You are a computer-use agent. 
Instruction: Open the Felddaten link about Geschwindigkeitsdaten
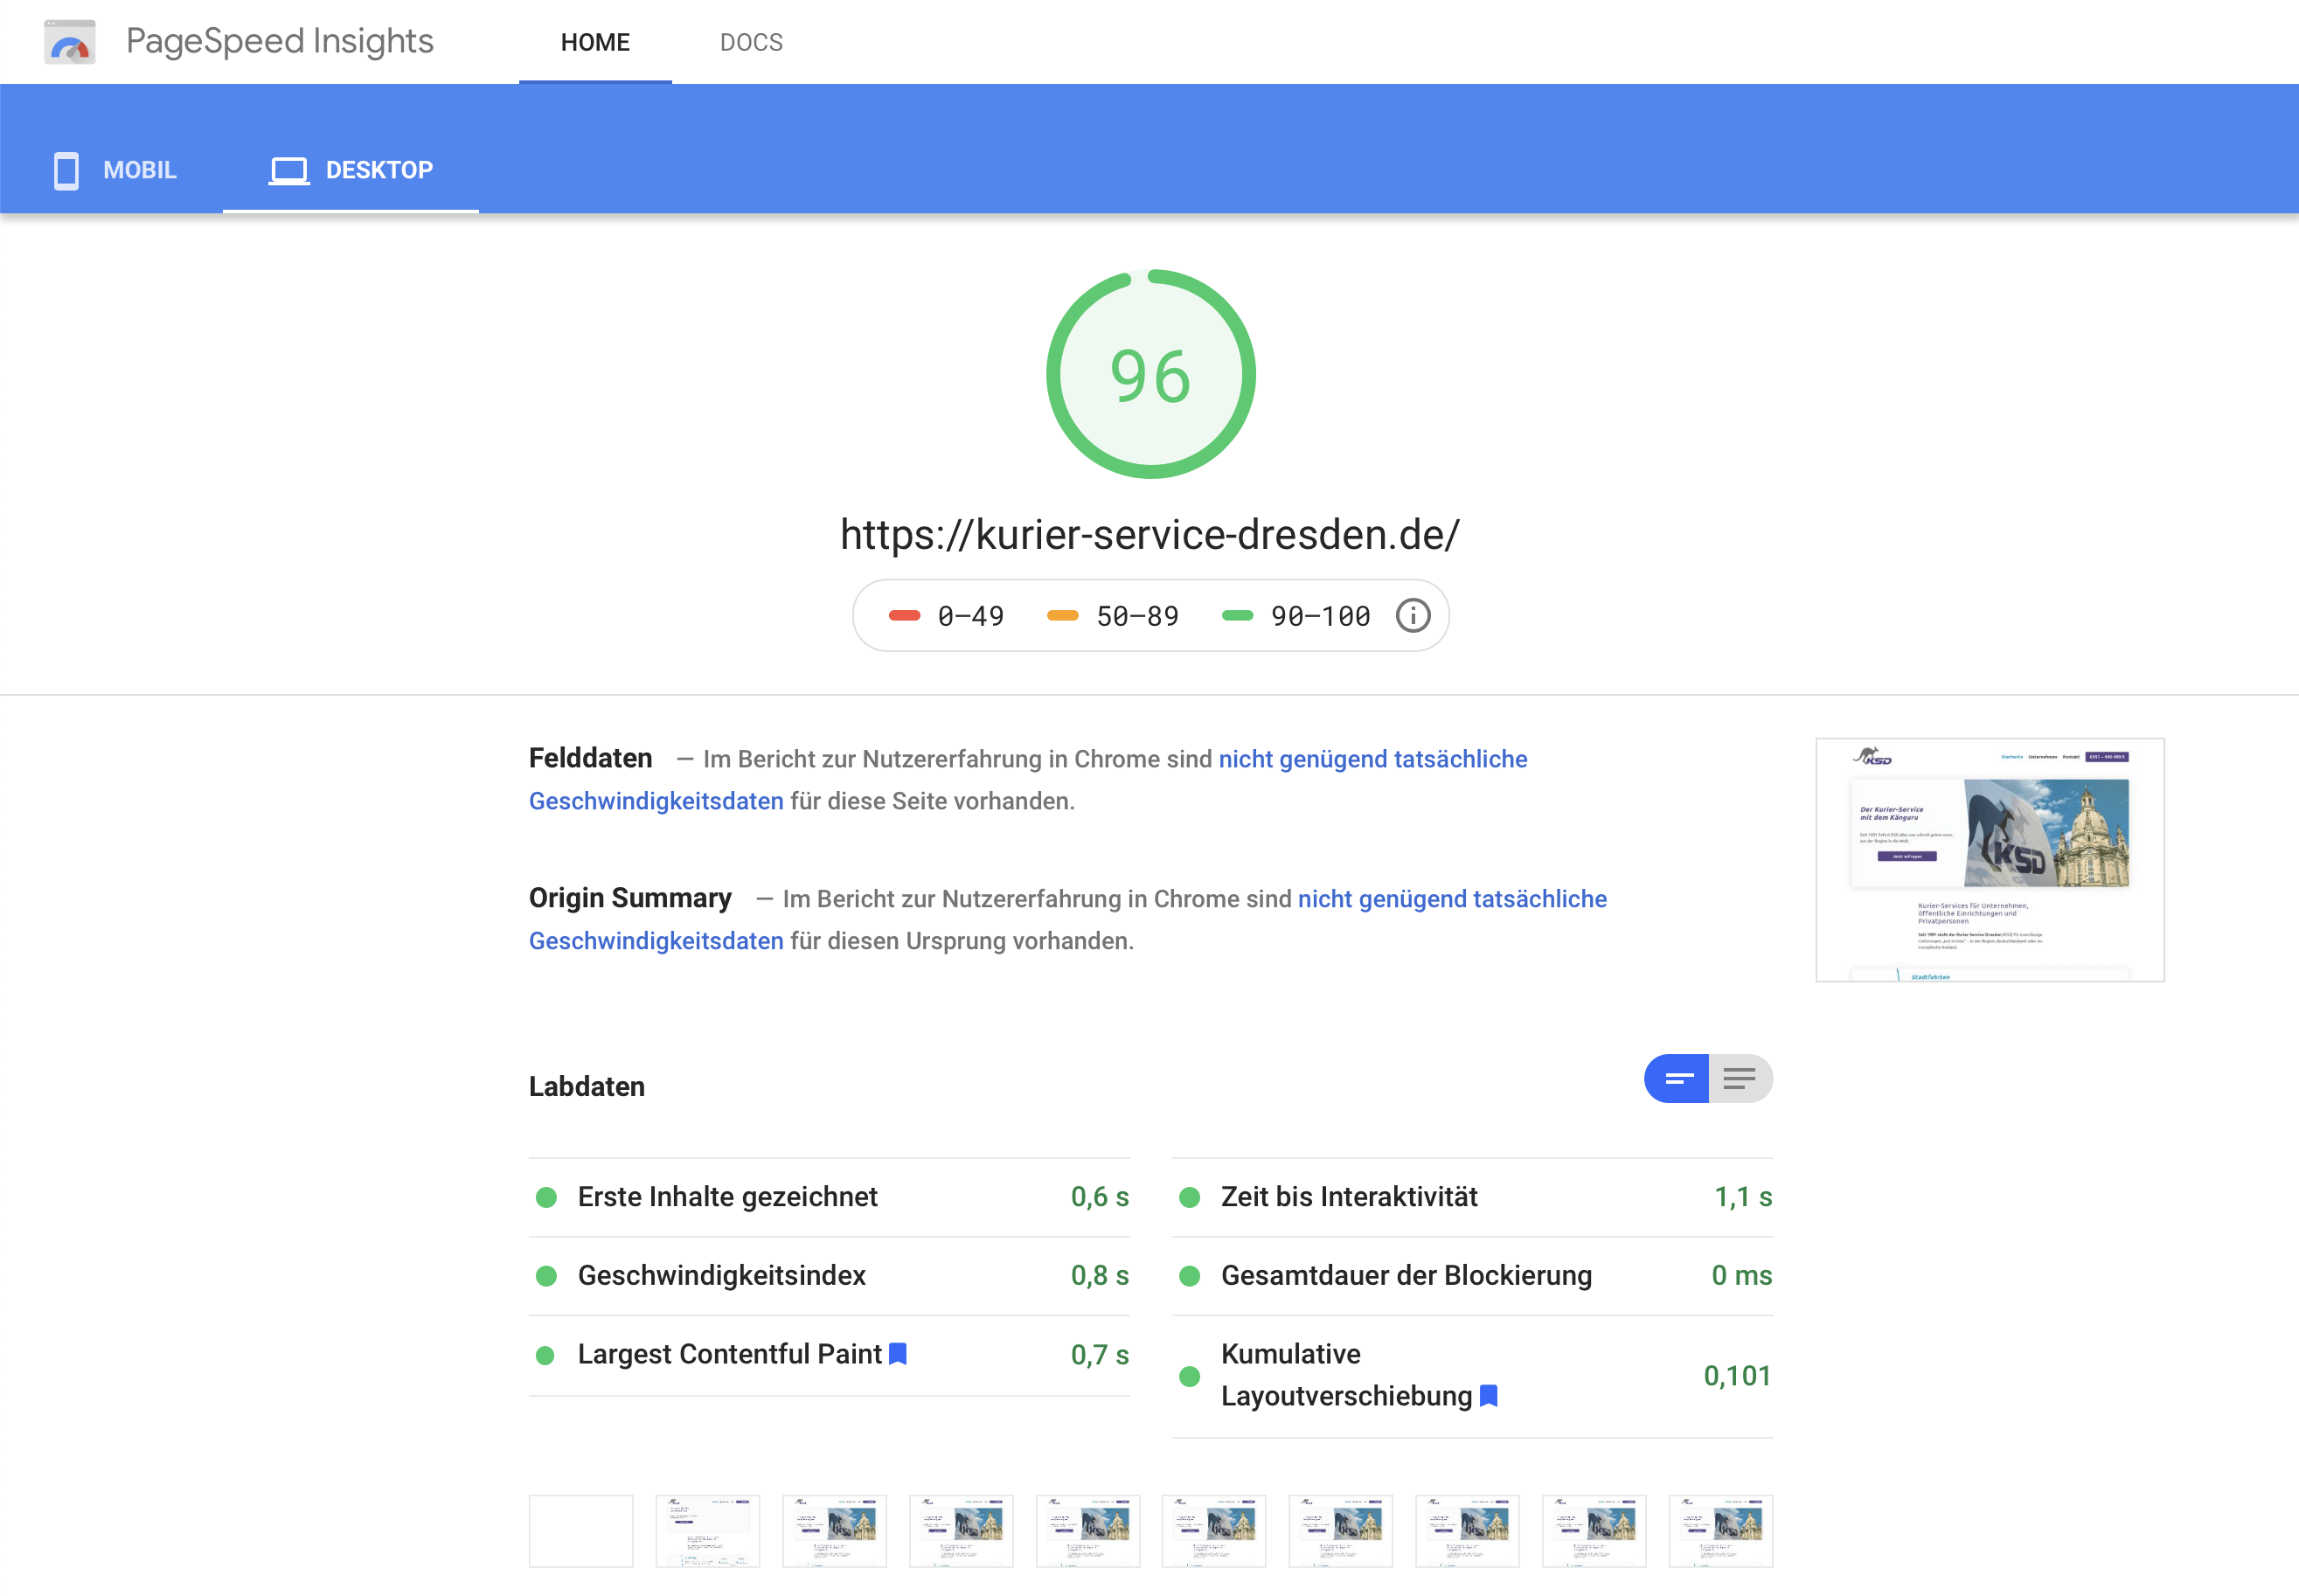(656, 800)
